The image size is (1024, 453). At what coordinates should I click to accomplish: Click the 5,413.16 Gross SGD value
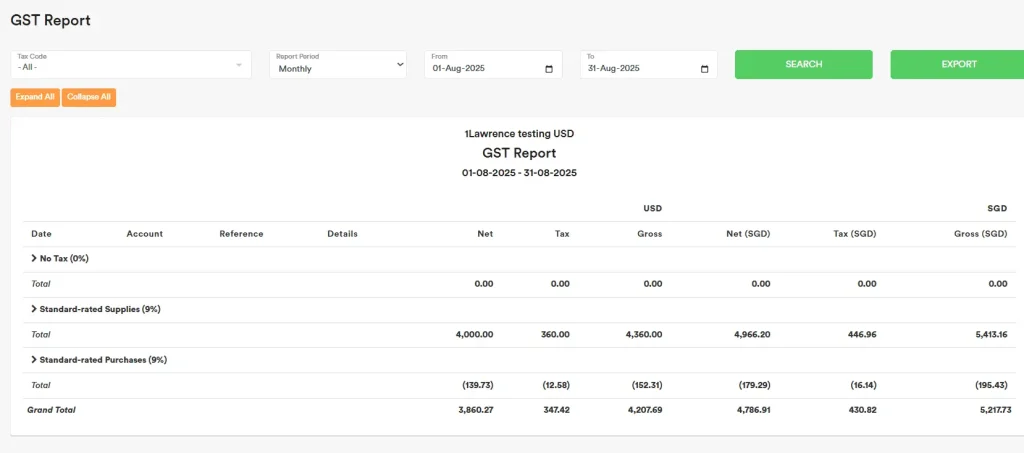[989, 334]
